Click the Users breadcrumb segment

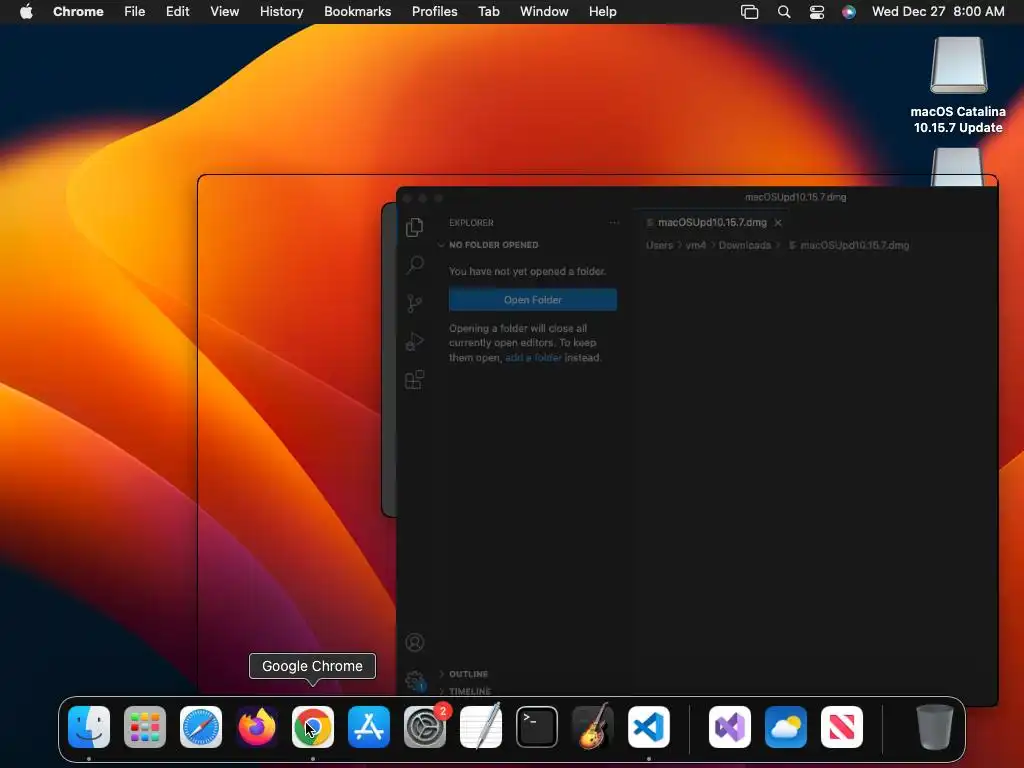tap(659, 246)
